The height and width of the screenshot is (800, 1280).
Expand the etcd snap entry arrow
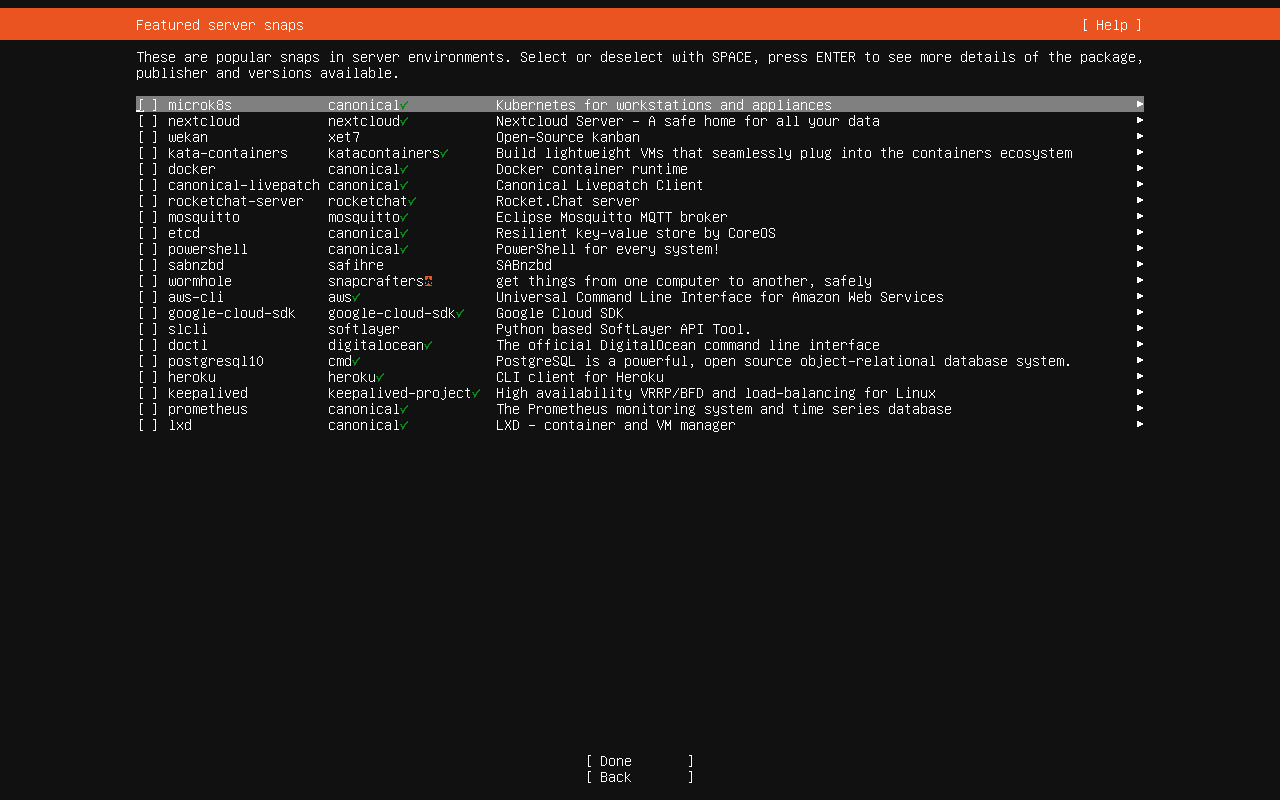[1140, 233]
